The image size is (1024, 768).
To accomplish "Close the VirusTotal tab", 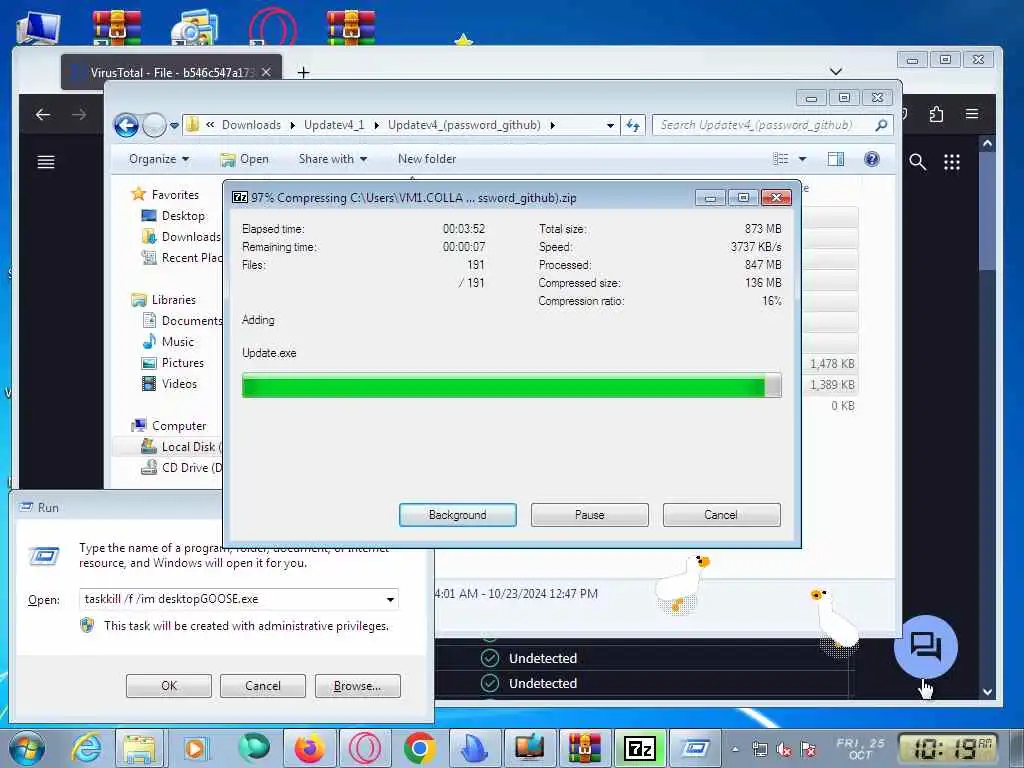I will click(x=266, y=72).
